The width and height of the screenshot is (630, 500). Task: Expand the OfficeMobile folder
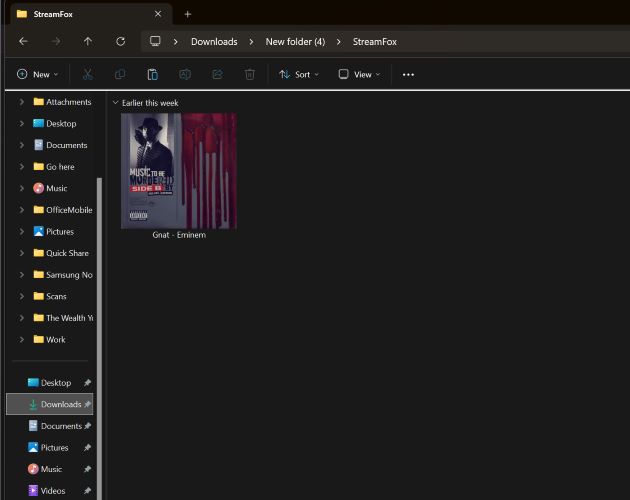[21, 210]
